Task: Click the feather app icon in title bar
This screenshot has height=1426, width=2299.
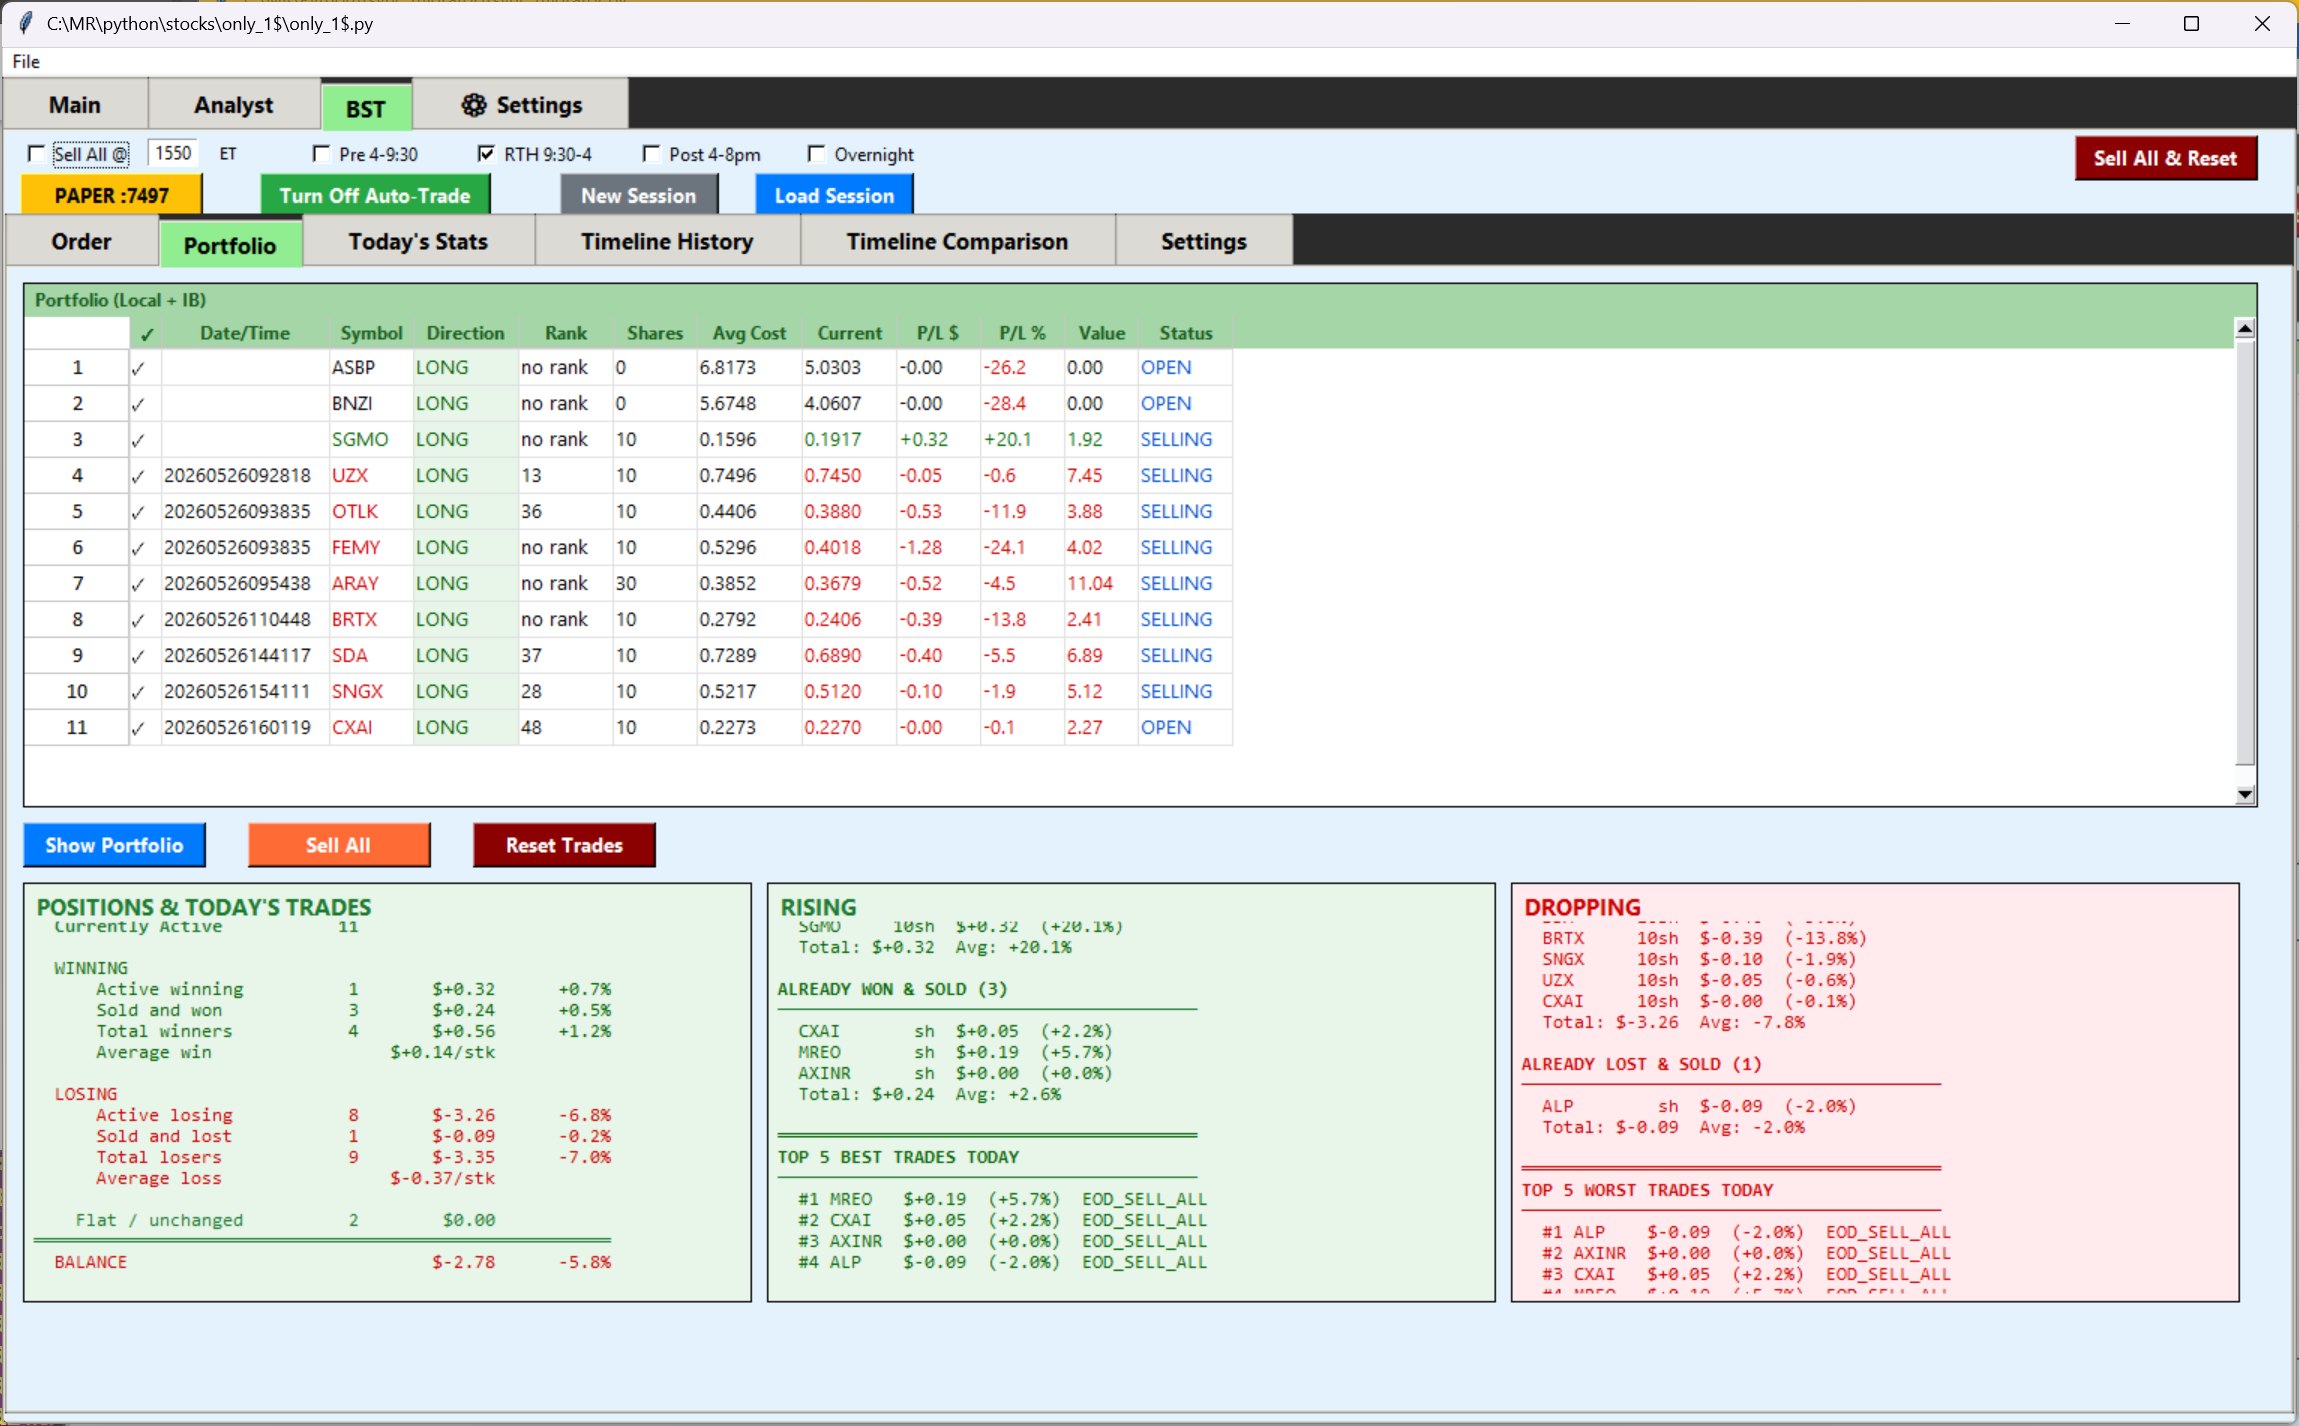Action: pyautogui.click(x=25, y=23)
